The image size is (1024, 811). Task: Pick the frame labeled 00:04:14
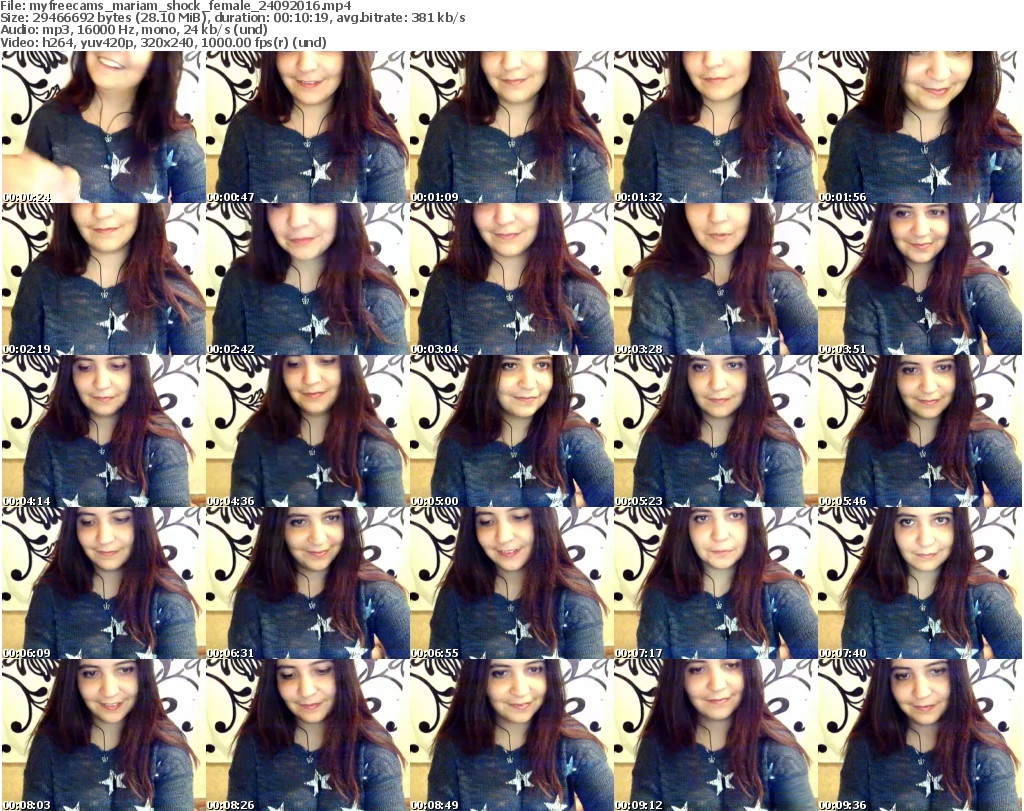pyautogui.click(x=104, y=431)
